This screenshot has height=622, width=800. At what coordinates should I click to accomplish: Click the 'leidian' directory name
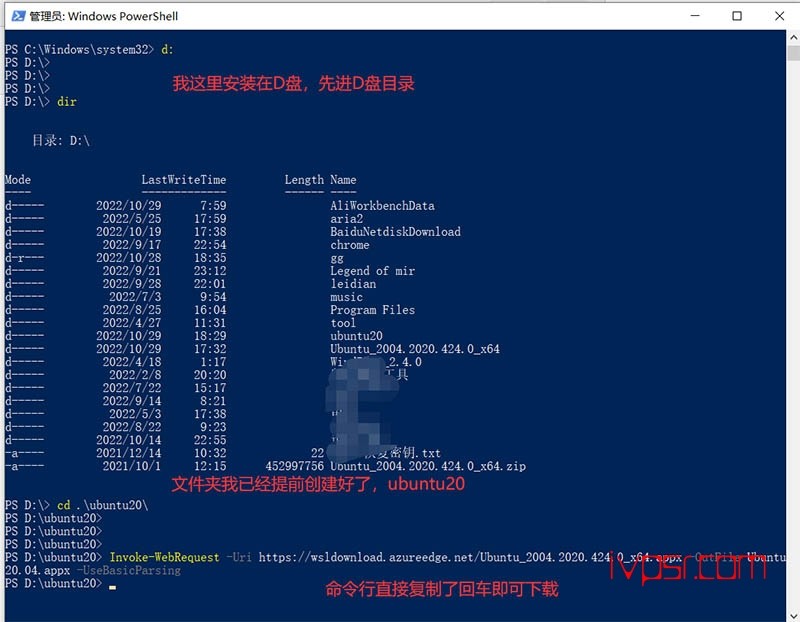(353, 284)
